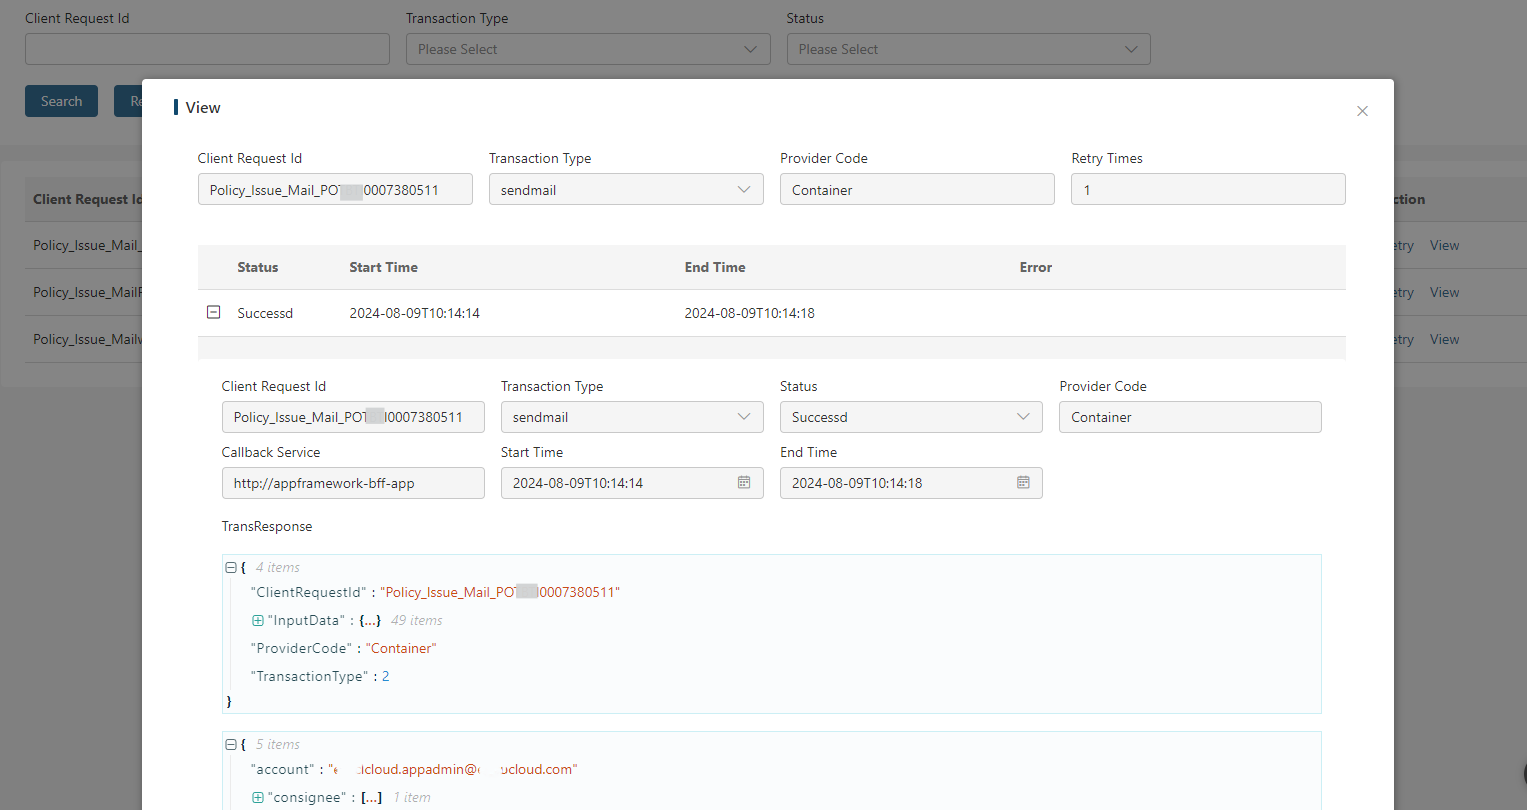Expand the InputData JSON node
The image size is (1527, 810).
258,621
